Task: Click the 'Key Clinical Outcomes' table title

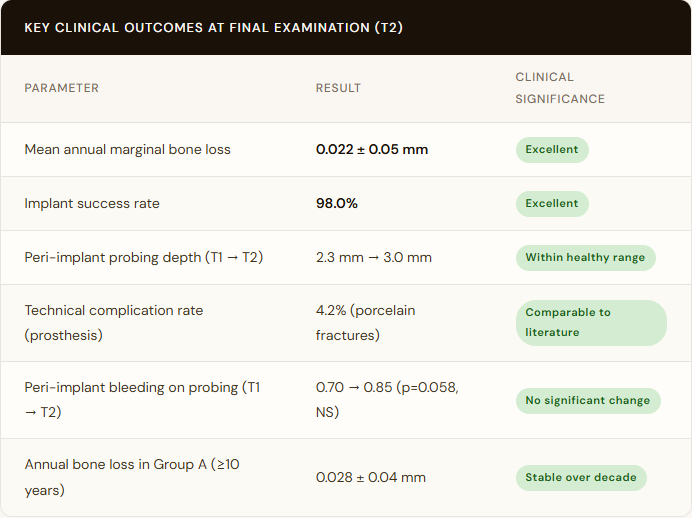Action: (x=213, y=27)
